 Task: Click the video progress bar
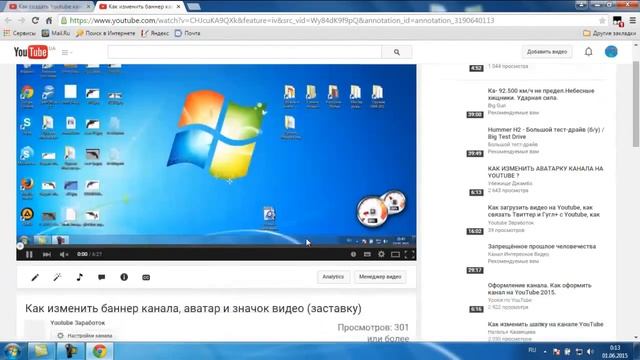pyautogui.click(x=216, y=246)
